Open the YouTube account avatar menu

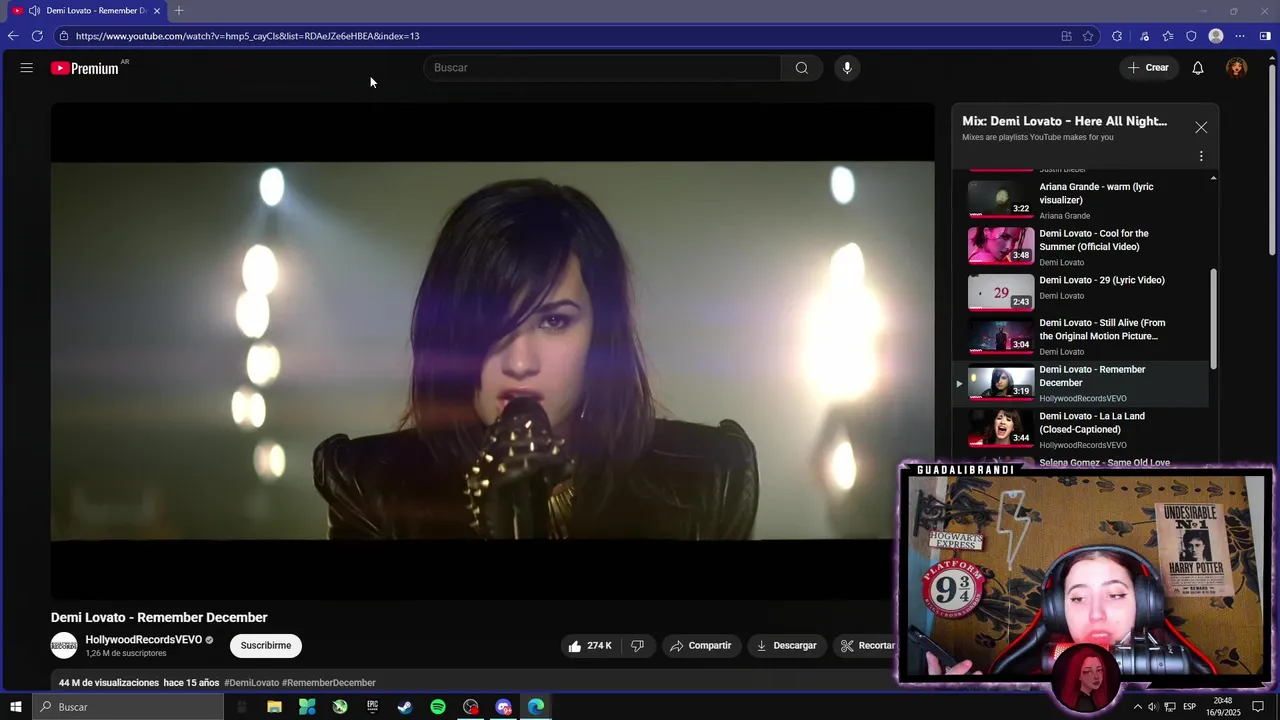[1237, 68]
